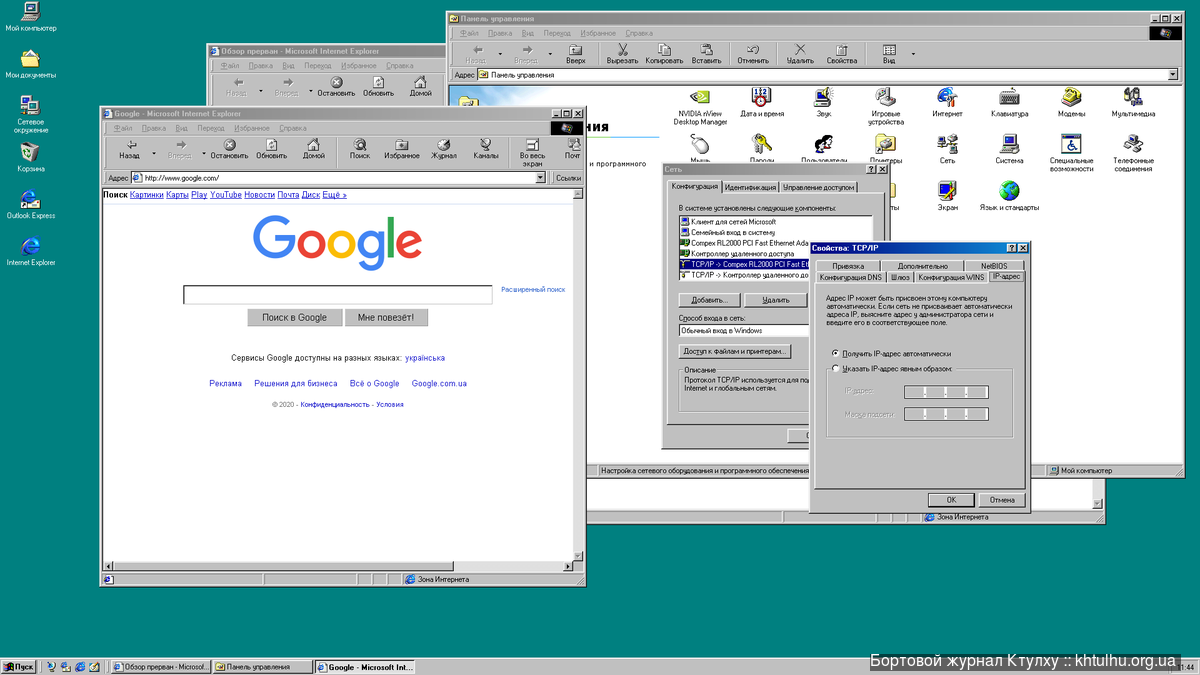Switch to the Идентификация tab in the Сеть dialog
Viewport: 1200px width, 675px height.
750,187
